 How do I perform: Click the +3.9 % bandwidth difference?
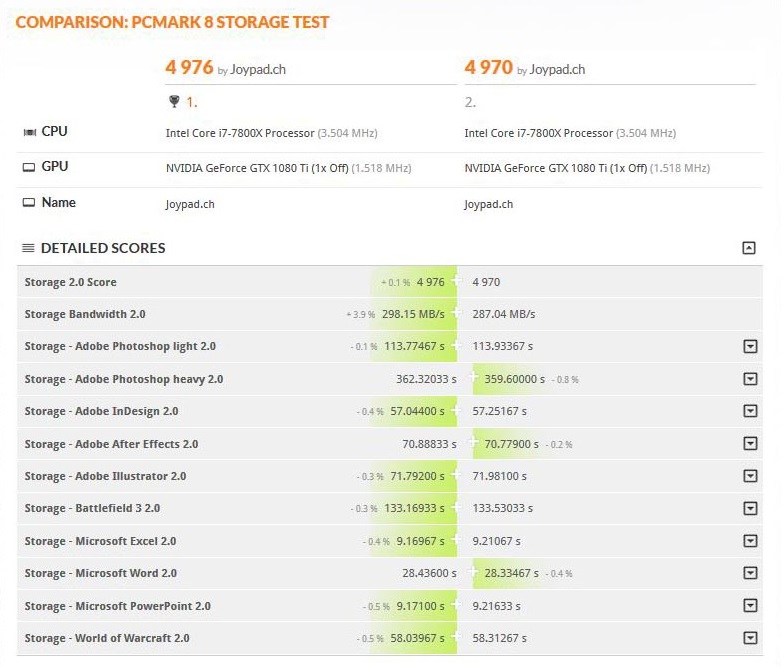click(360, 314)
